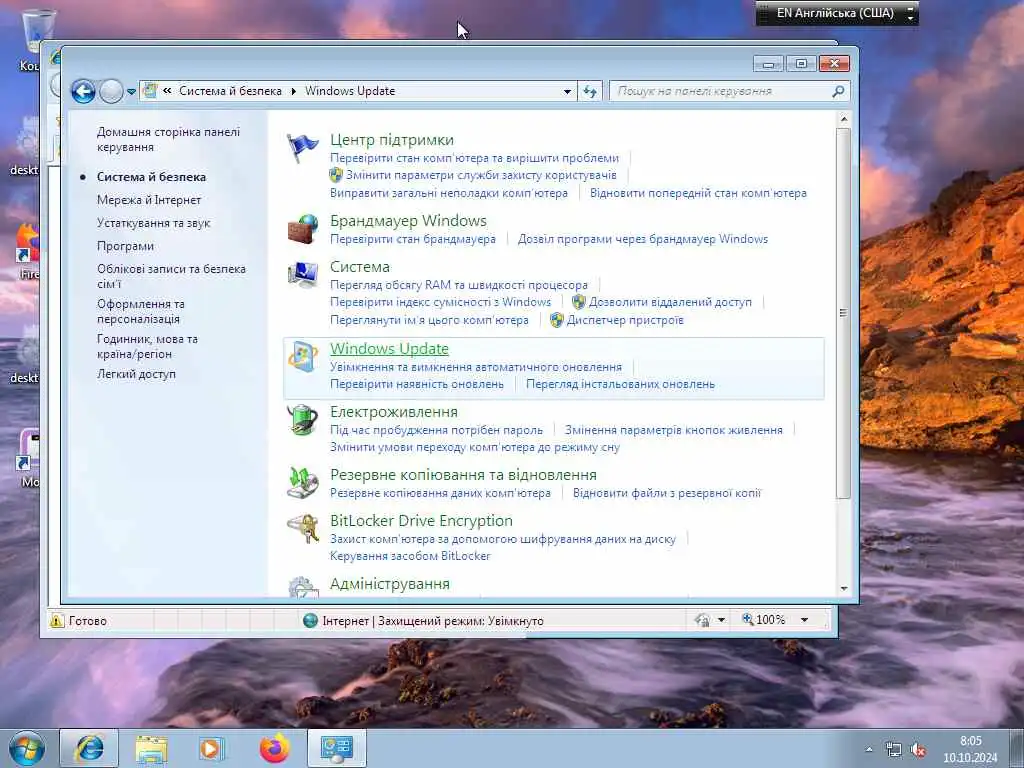Open Облікові записи та безпека сім'ї

(x=171, y=276)
